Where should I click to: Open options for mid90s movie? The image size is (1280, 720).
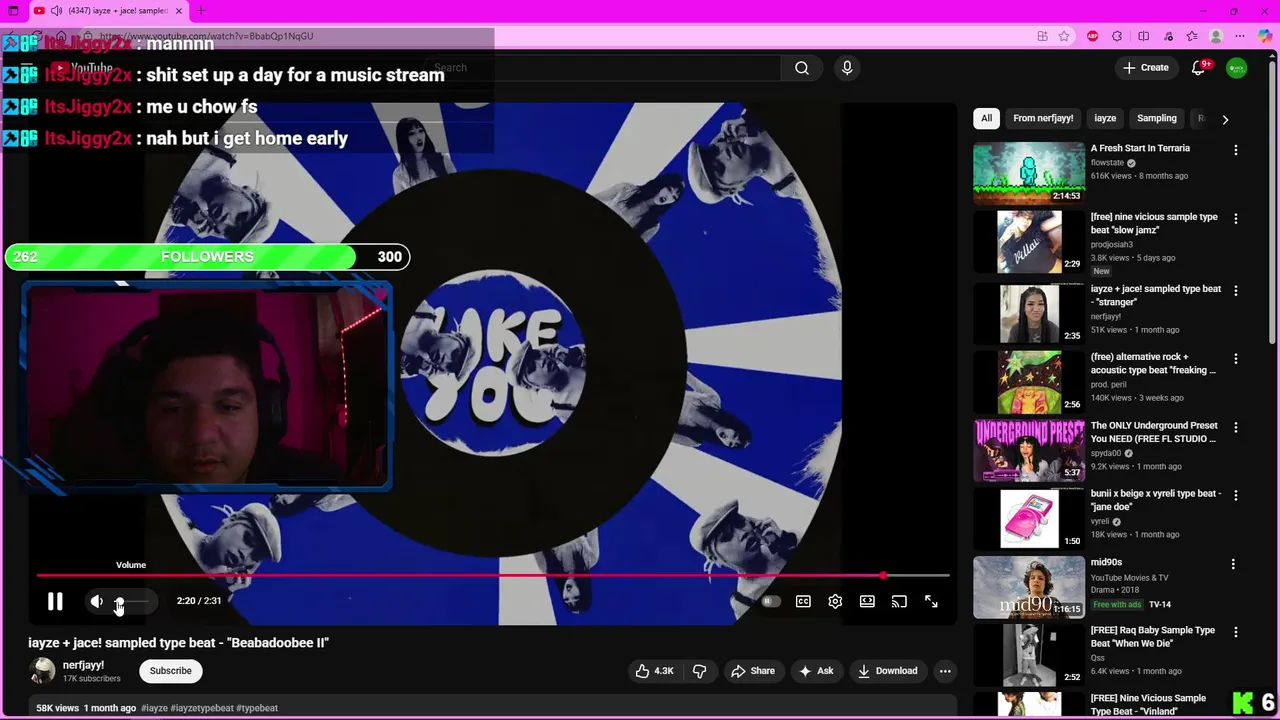coord(1235,564)
